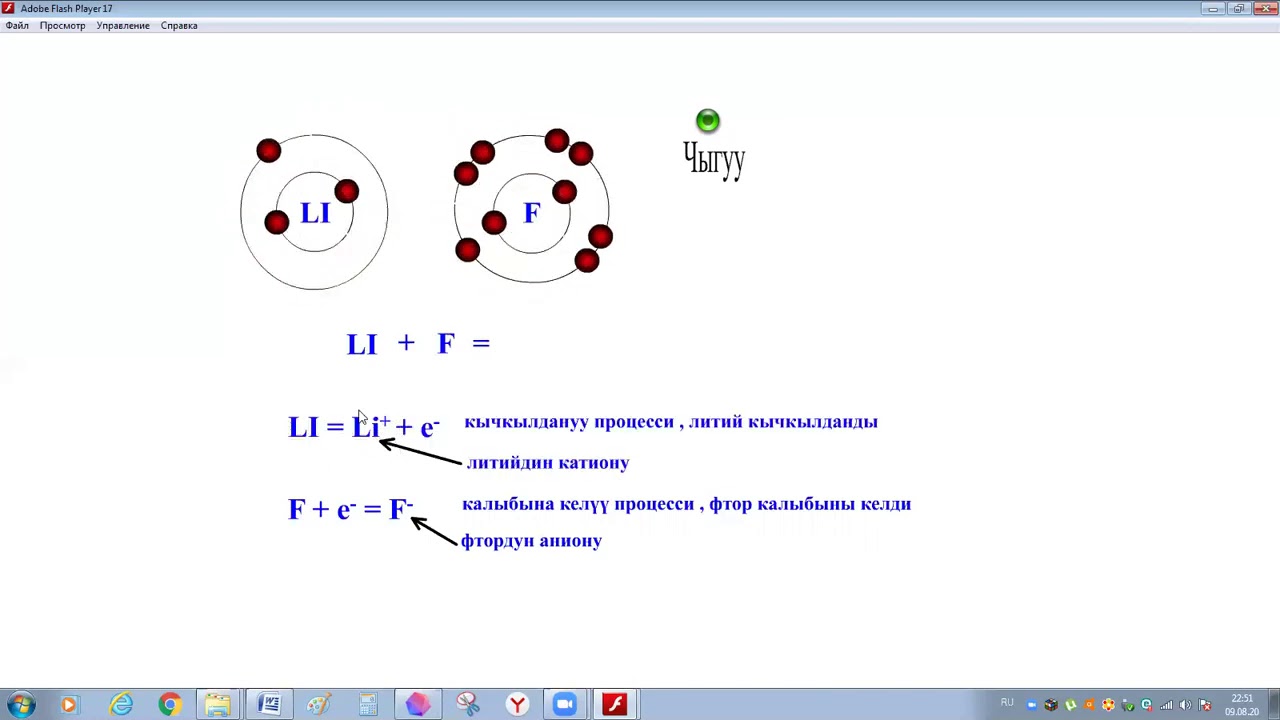Open Paint from the taskbar

tap(319, 704)
